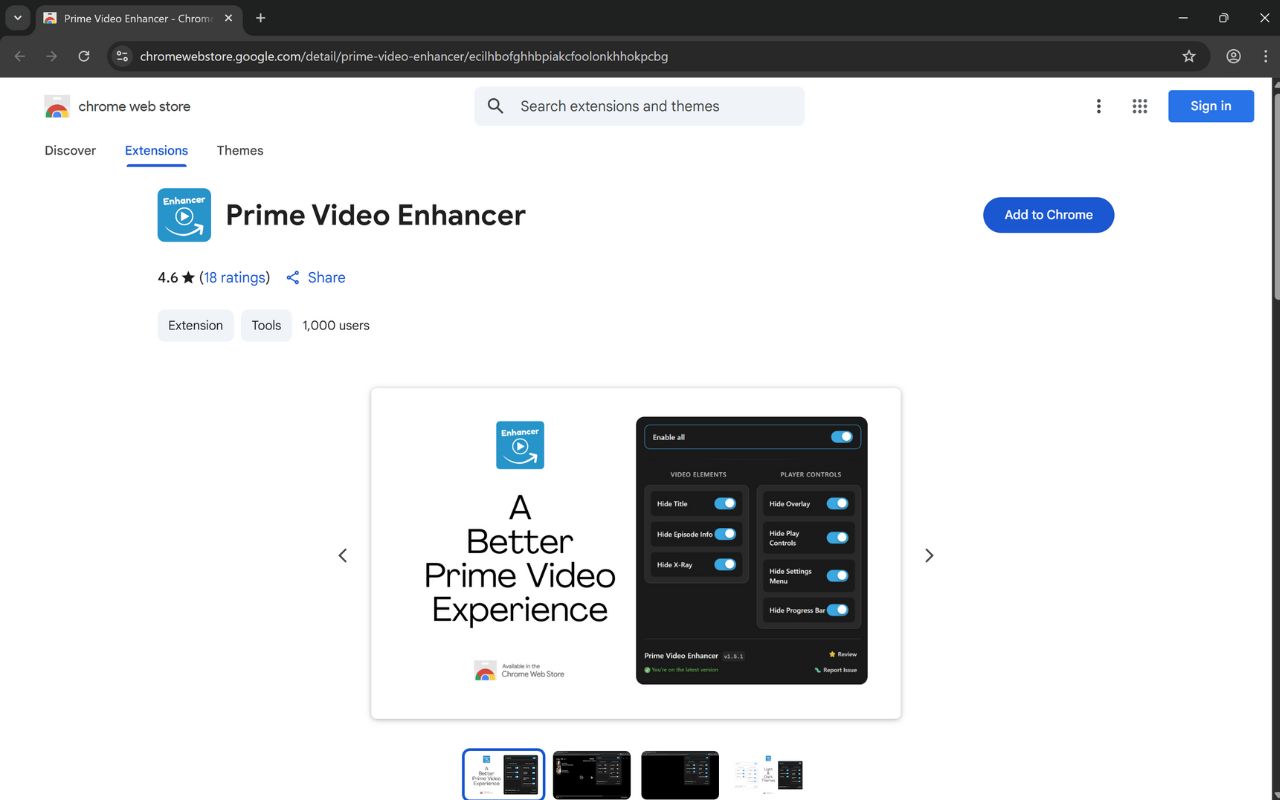Switch to the Extensions tab
1280x800 pixels.
click(156, 151)
